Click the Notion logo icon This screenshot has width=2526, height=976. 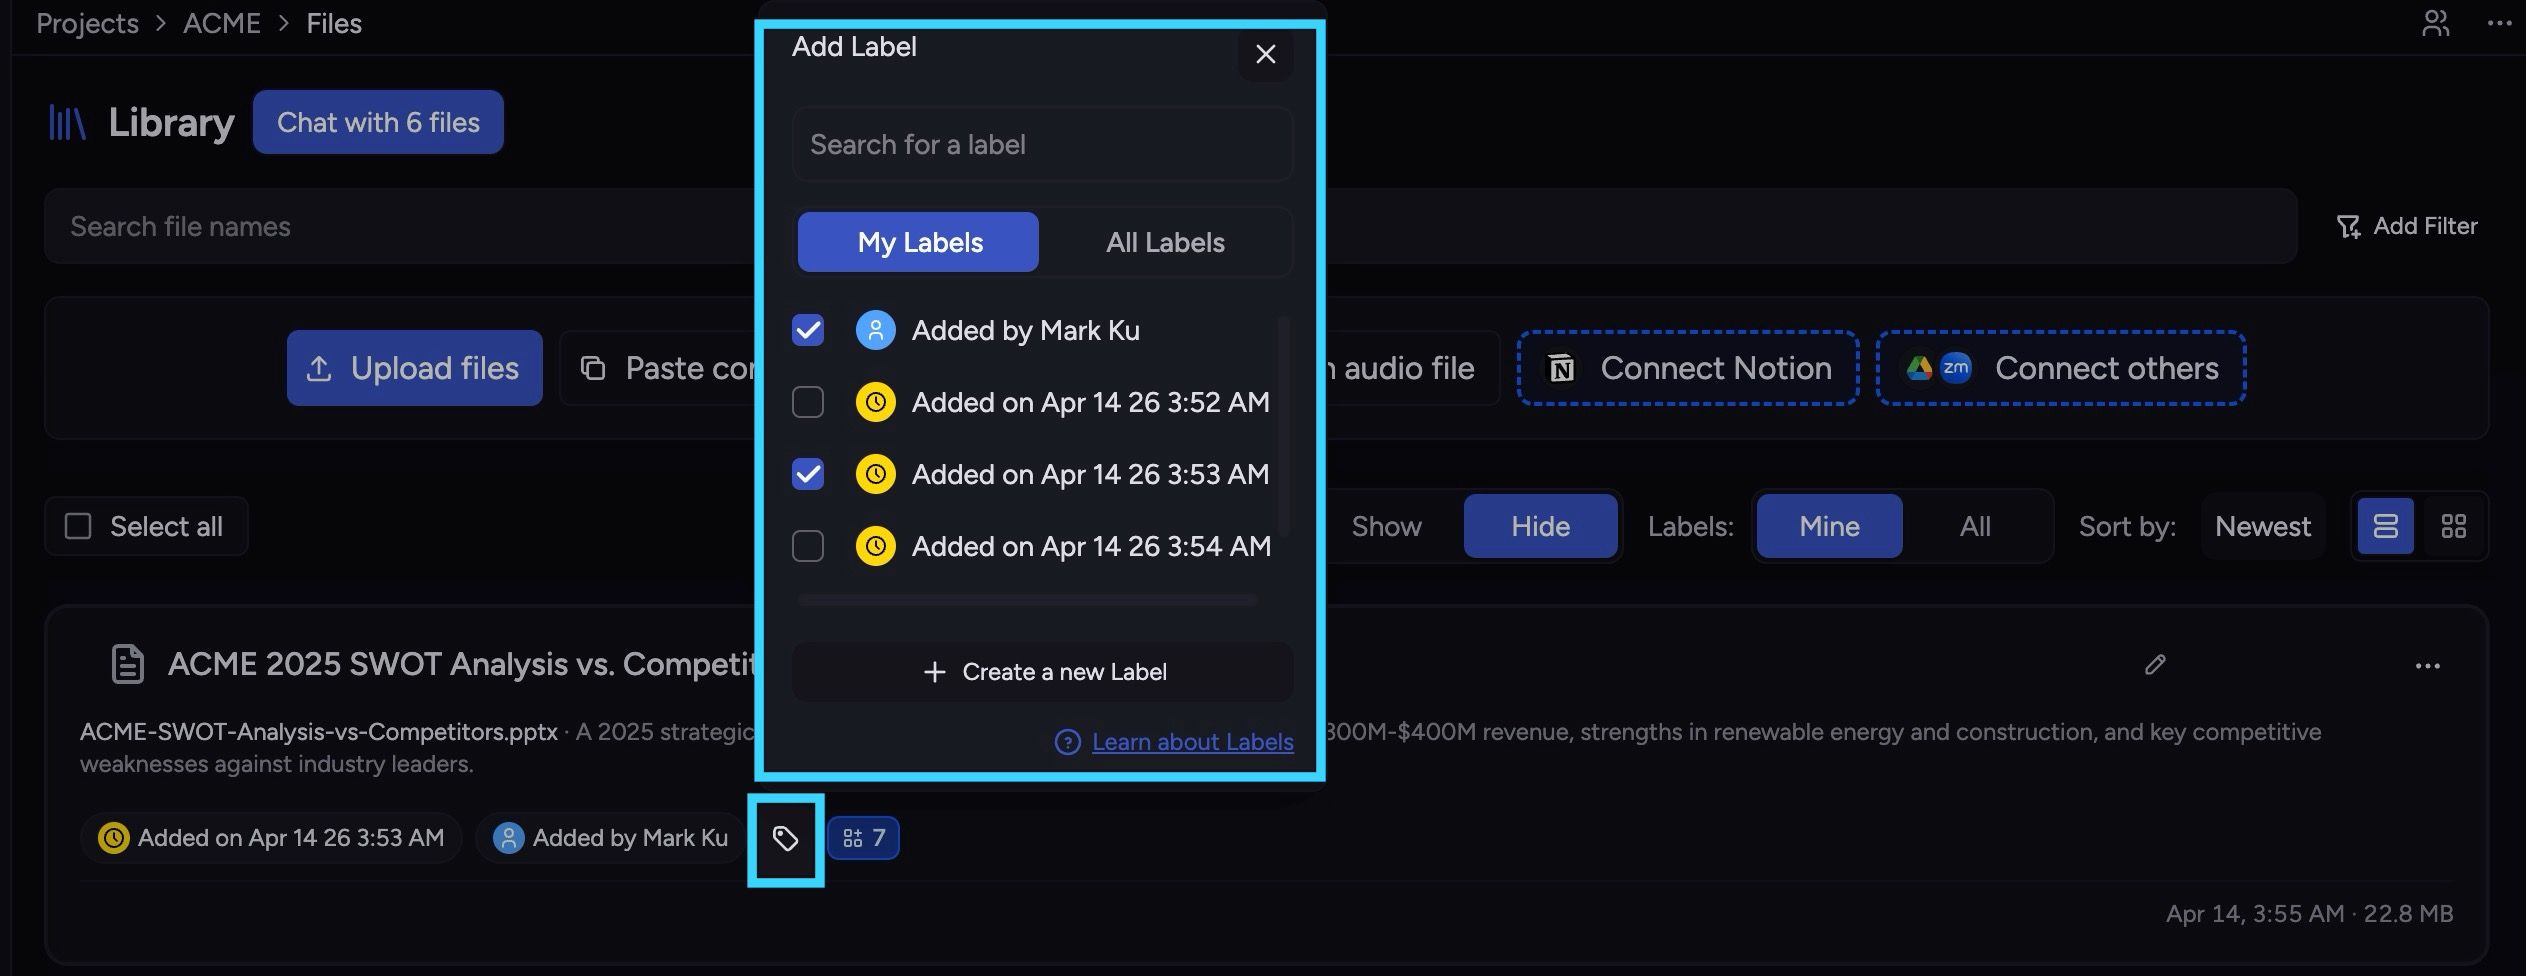click(x=1562, y=368)
